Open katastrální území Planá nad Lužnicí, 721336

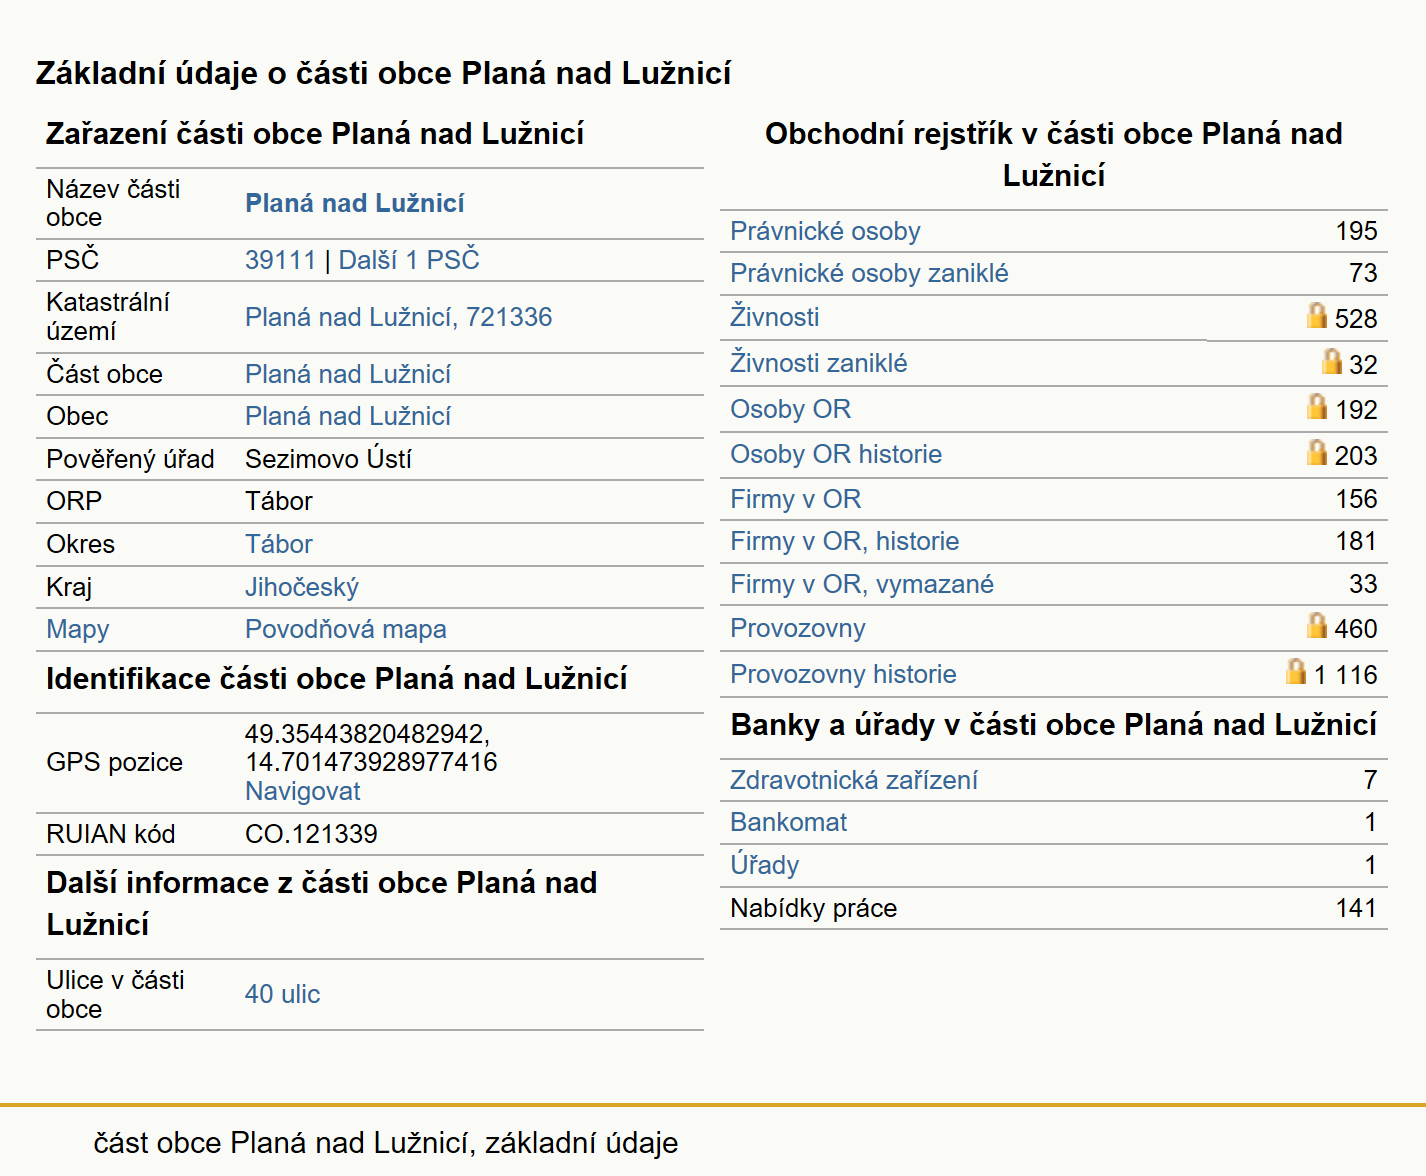pos(398,317)
